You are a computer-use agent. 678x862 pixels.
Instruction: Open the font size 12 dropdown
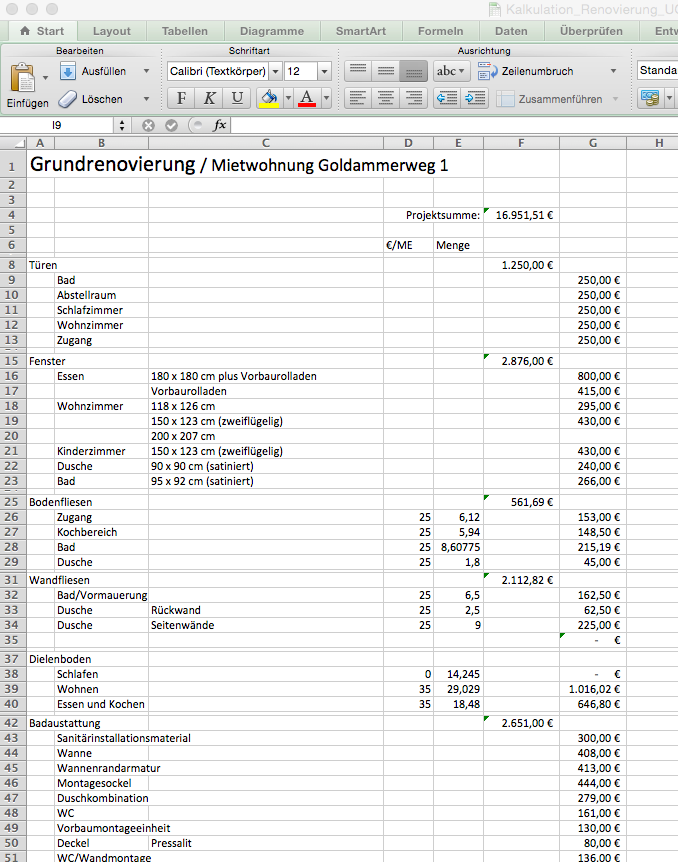pyautogui.click(x=324, y=72)
